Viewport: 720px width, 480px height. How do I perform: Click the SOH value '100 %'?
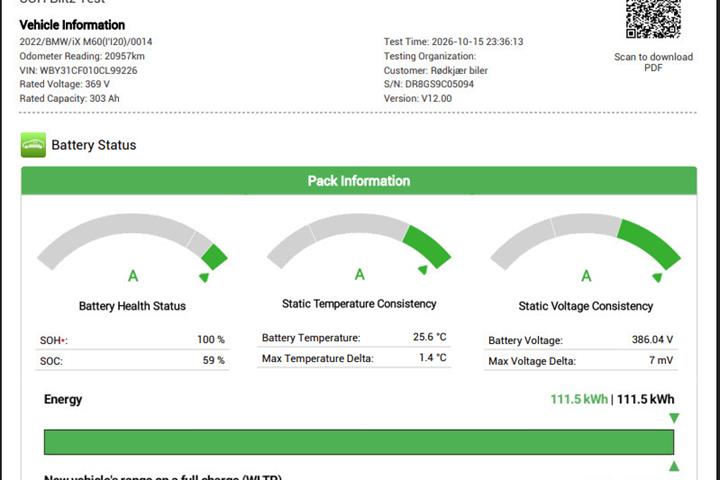(x=211, y=339)
